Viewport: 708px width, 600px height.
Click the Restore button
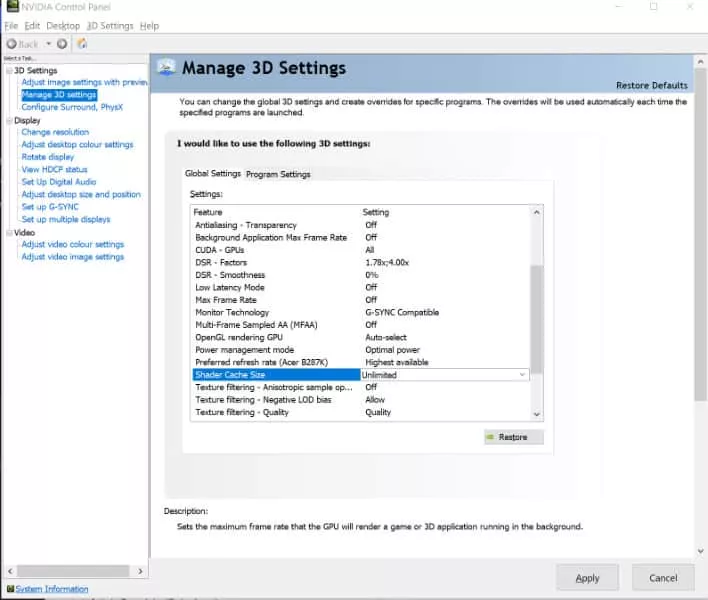(514, 437)
